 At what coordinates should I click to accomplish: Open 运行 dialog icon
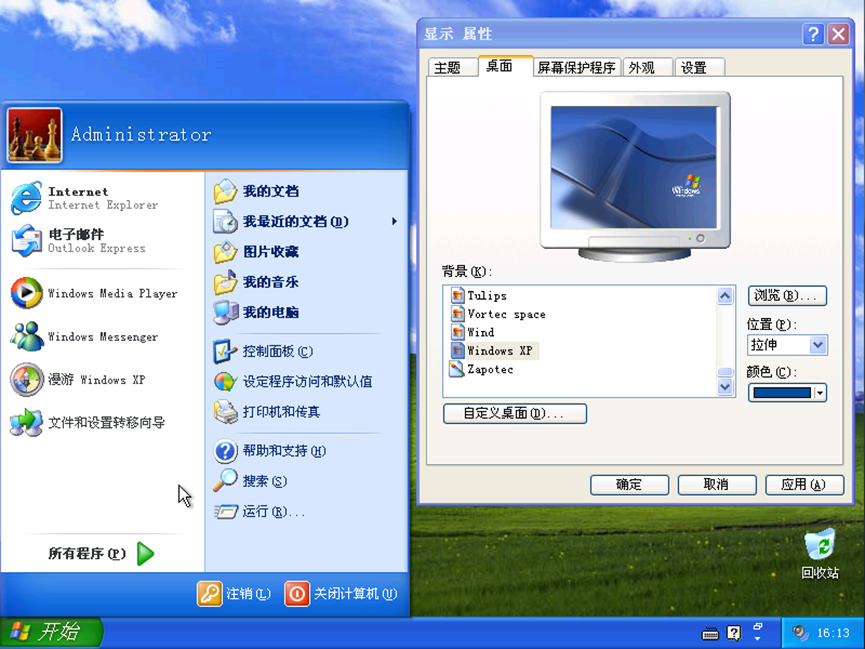click(226, 512)
